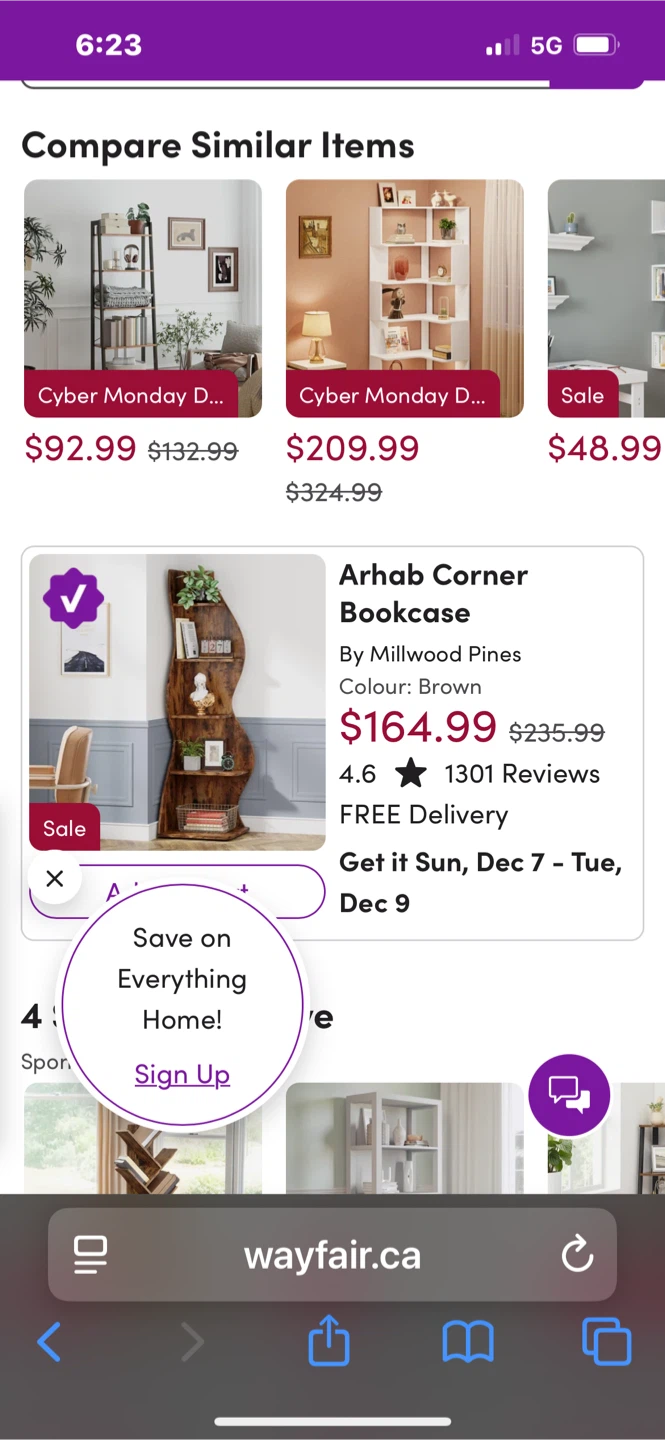Image resolution: width=665 pixels, height=1440 pixels.
Task: Reload the wayfair.ca page
Action: (x=577, y=1255)
